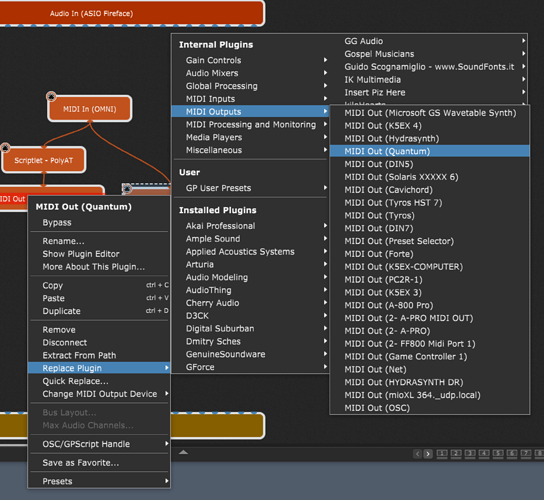The height and width of the screenshot is (500, 544).
Task: Click the corner icon on MIDI In (OMNI) block
Action: tap(51, 96)
